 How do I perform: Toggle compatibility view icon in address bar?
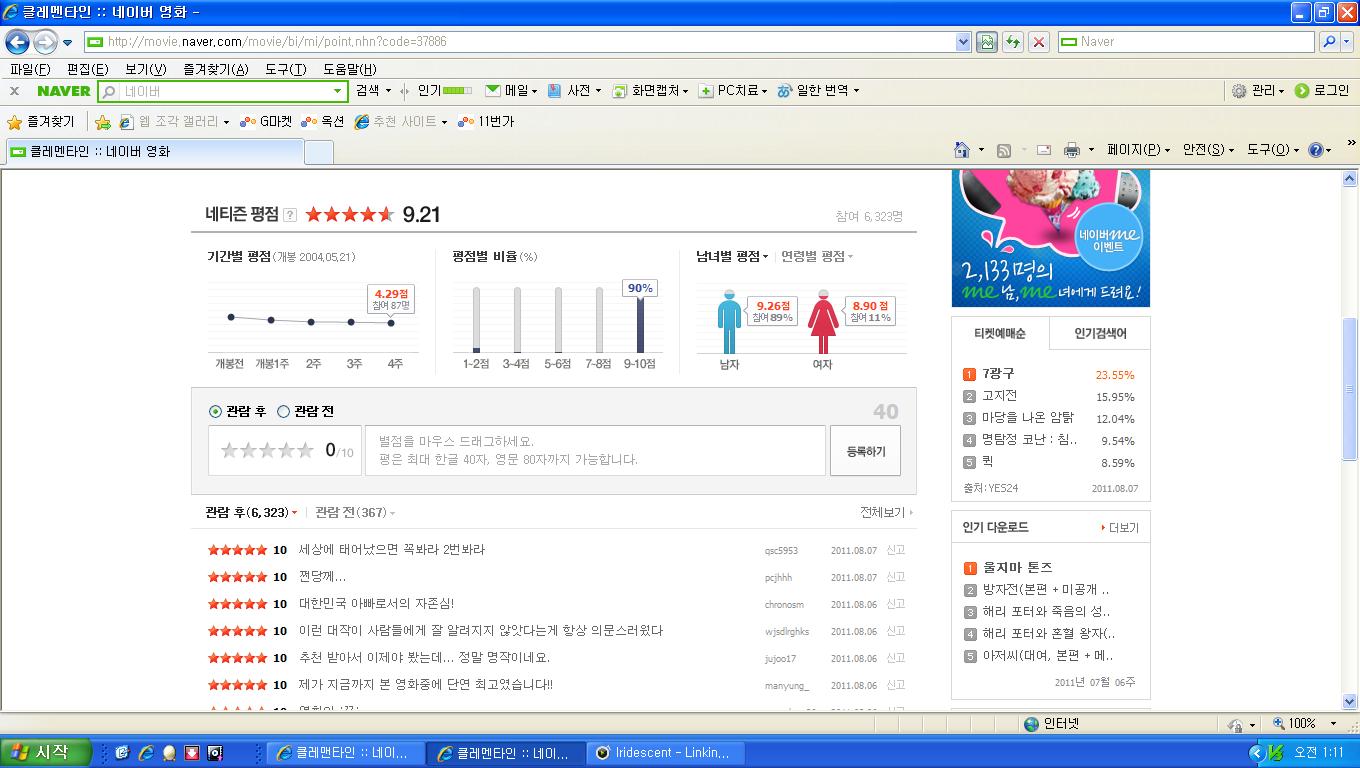click(987, 42)
